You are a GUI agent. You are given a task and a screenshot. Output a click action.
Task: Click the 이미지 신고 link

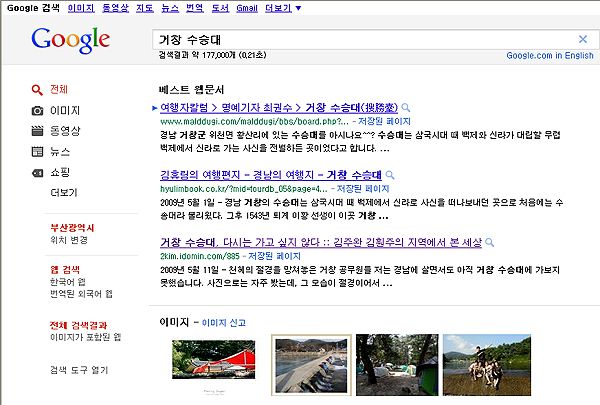pyautogui.click(x=223, y=323)
